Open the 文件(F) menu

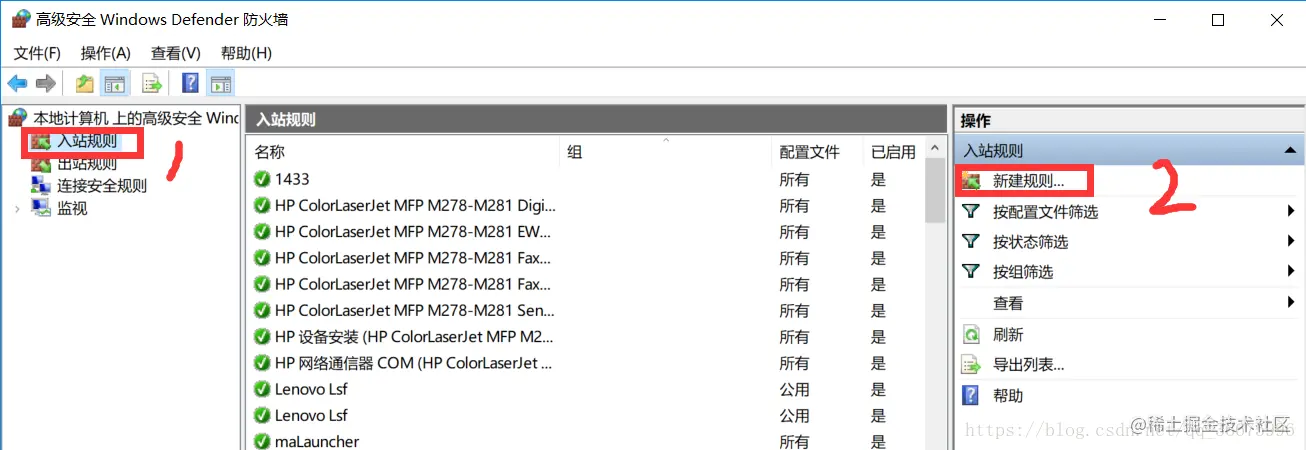38,53
